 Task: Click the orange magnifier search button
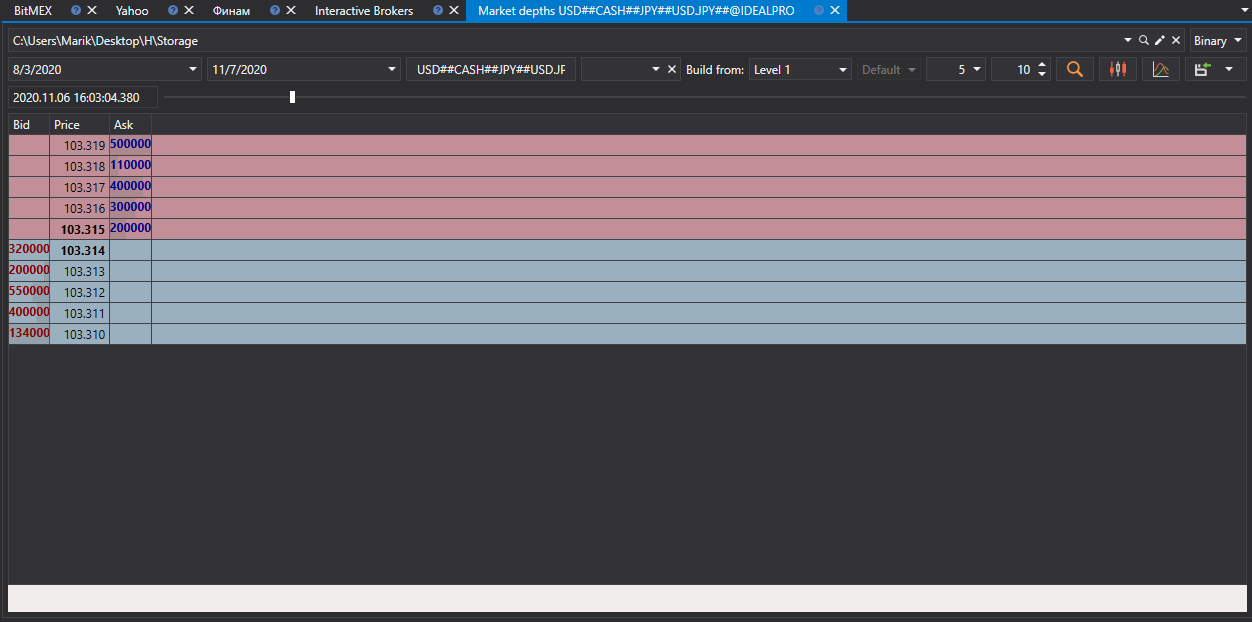pos(1075,70)
